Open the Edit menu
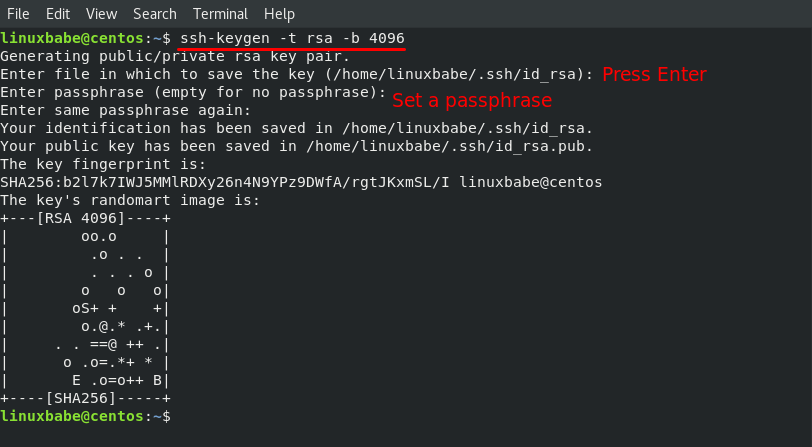The height and width of the screenshot is (447, 812). pos(58,14)
